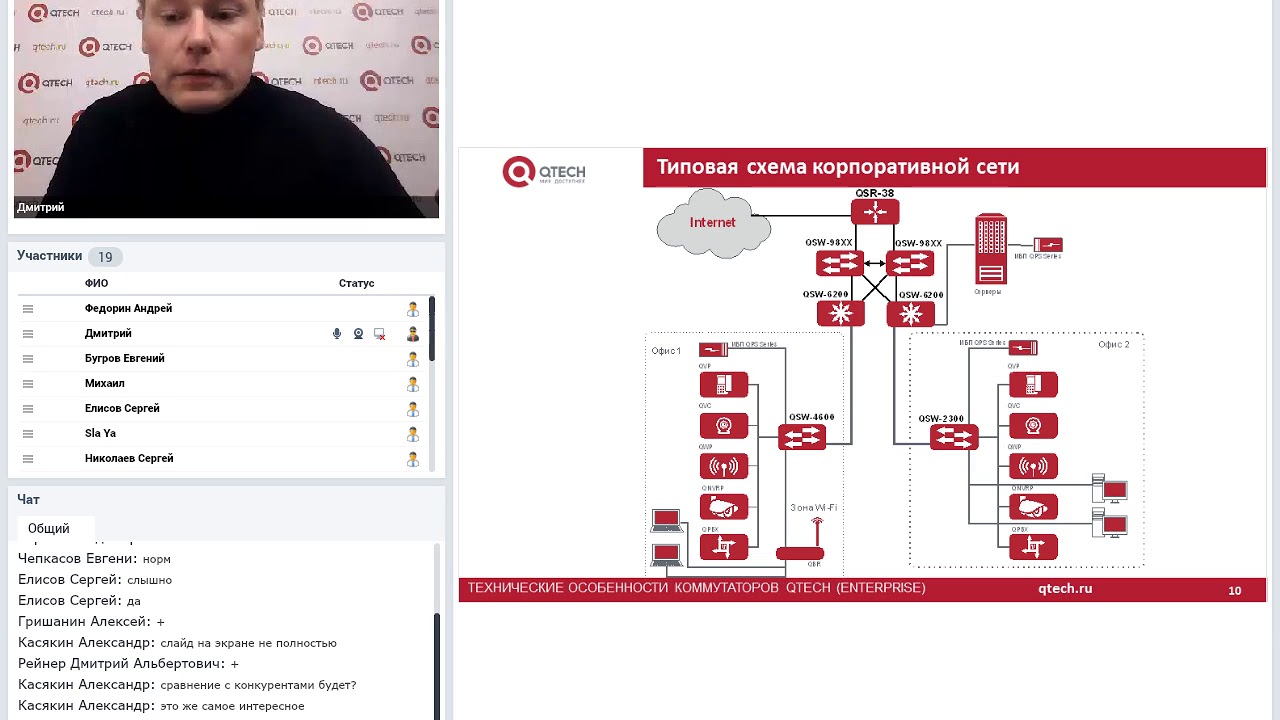Click the handle icon beside Михаил
The image size is (1280, 720).
28,384
